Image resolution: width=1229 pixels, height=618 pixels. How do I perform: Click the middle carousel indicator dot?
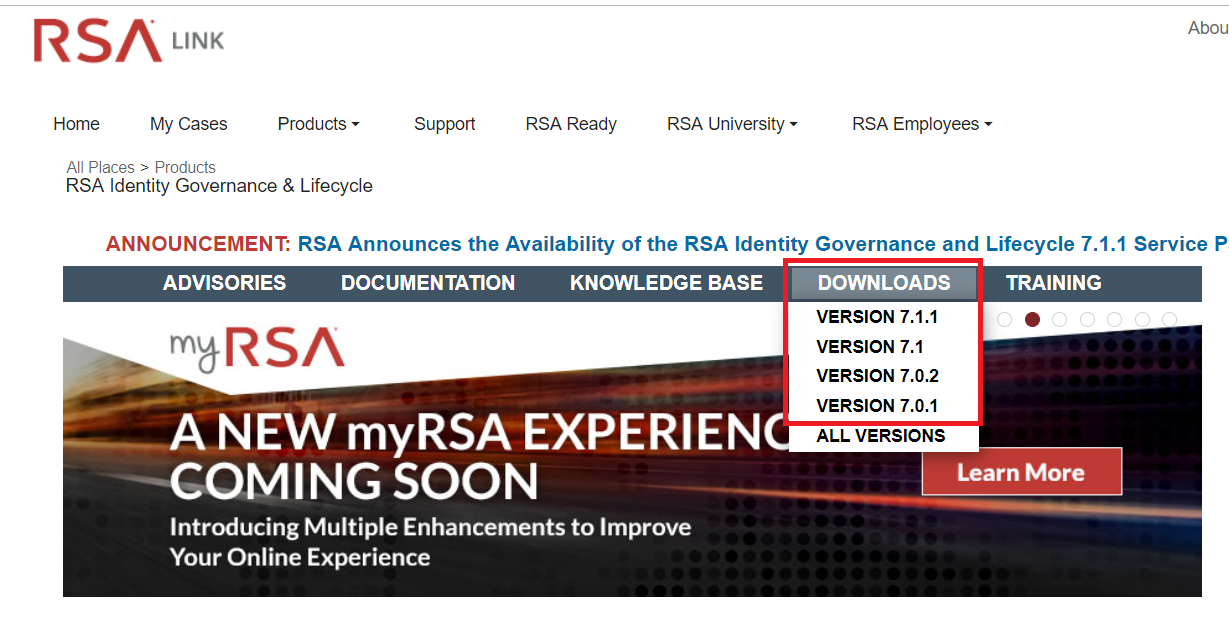coord(1088,319)
